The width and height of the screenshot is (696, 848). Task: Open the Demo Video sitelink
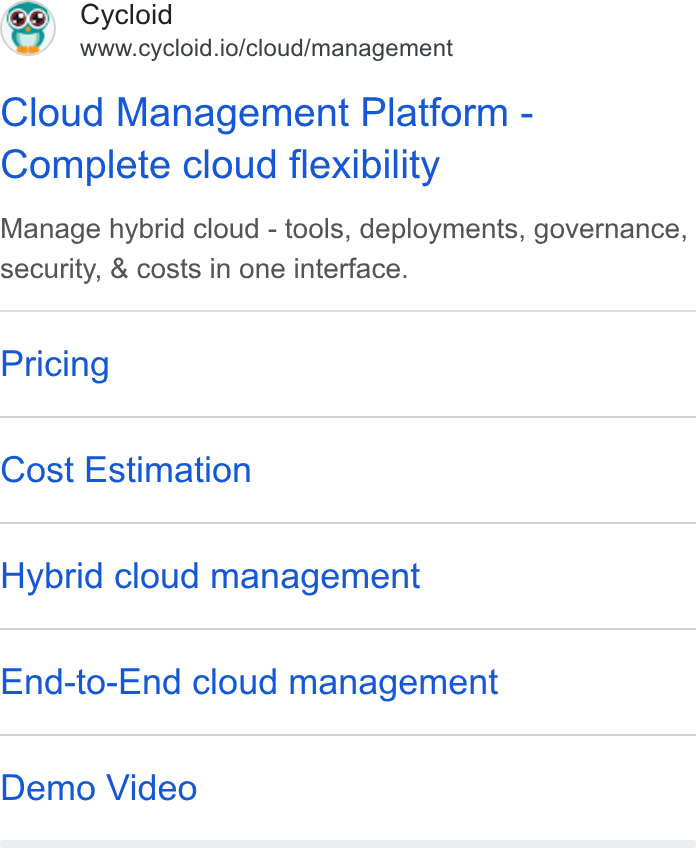pos(98,787)
